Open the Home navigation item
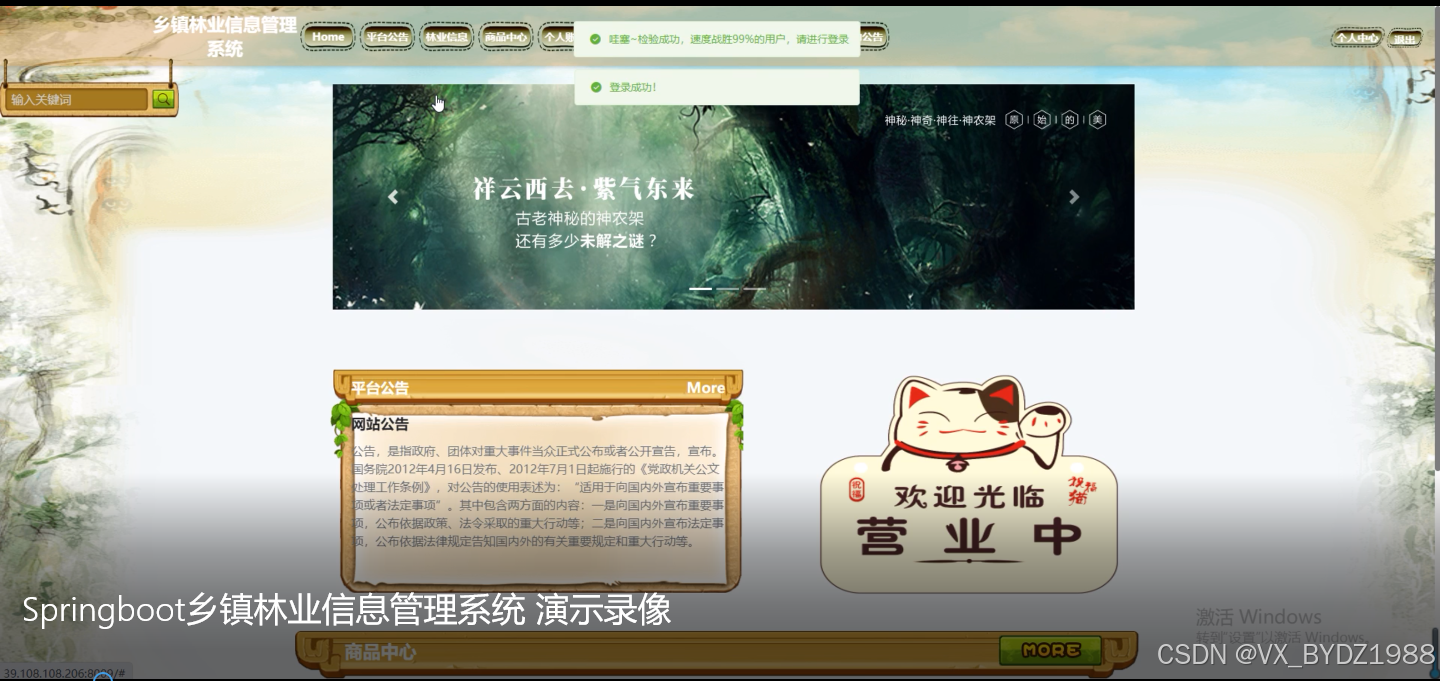This screenshot has height=681, width=1440. tap(328, 37)
